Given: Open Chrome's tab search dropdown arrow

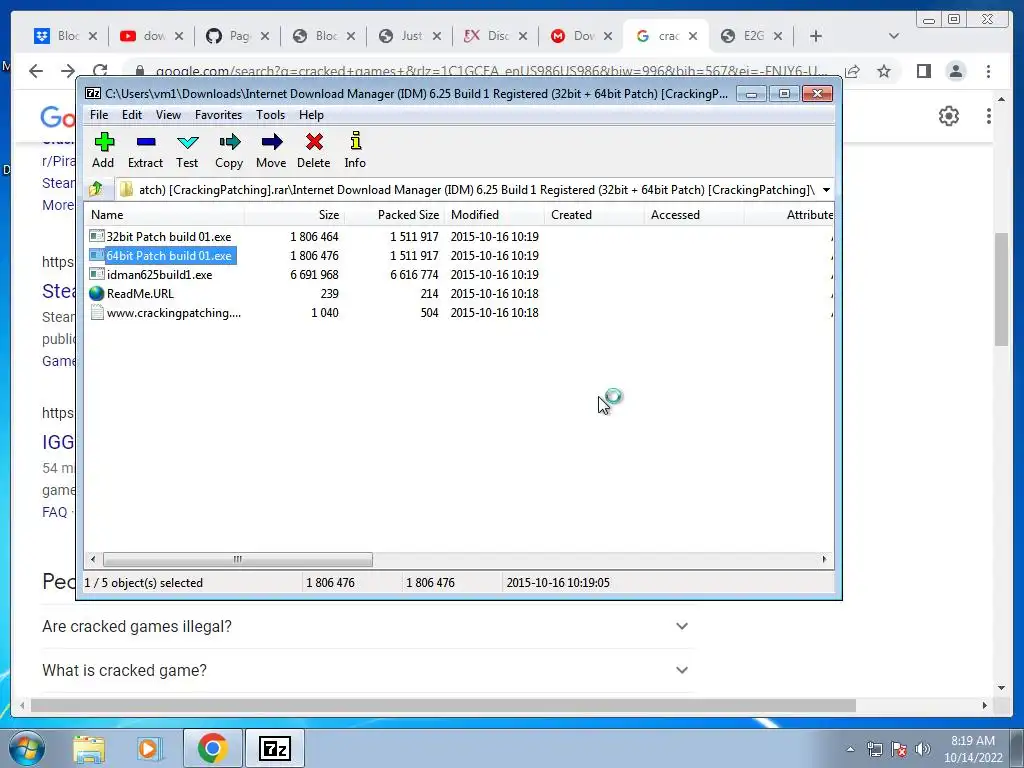Looking at the screenshot, I should [x=893, y=36].
